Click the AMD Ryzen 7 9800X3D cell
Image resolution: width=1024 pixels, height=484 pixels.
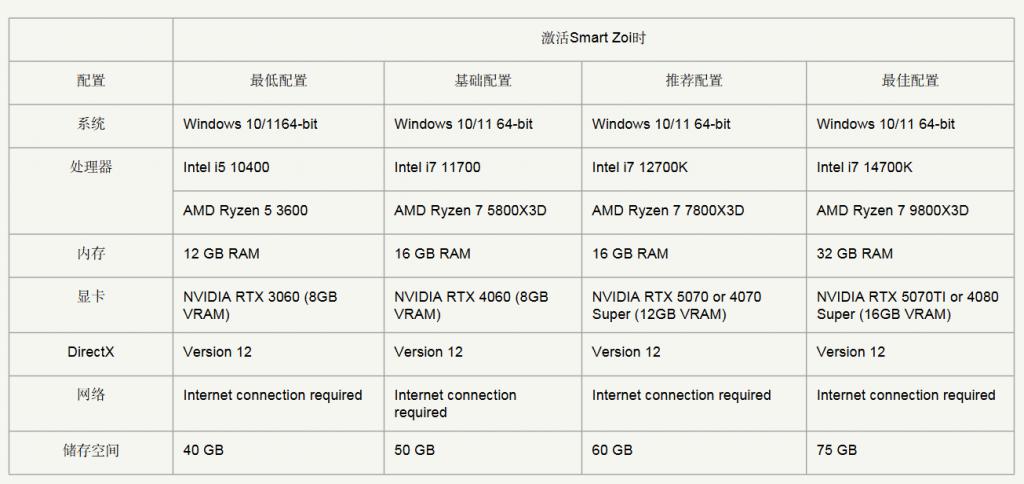pyautogui.click(x=910, y=212)
